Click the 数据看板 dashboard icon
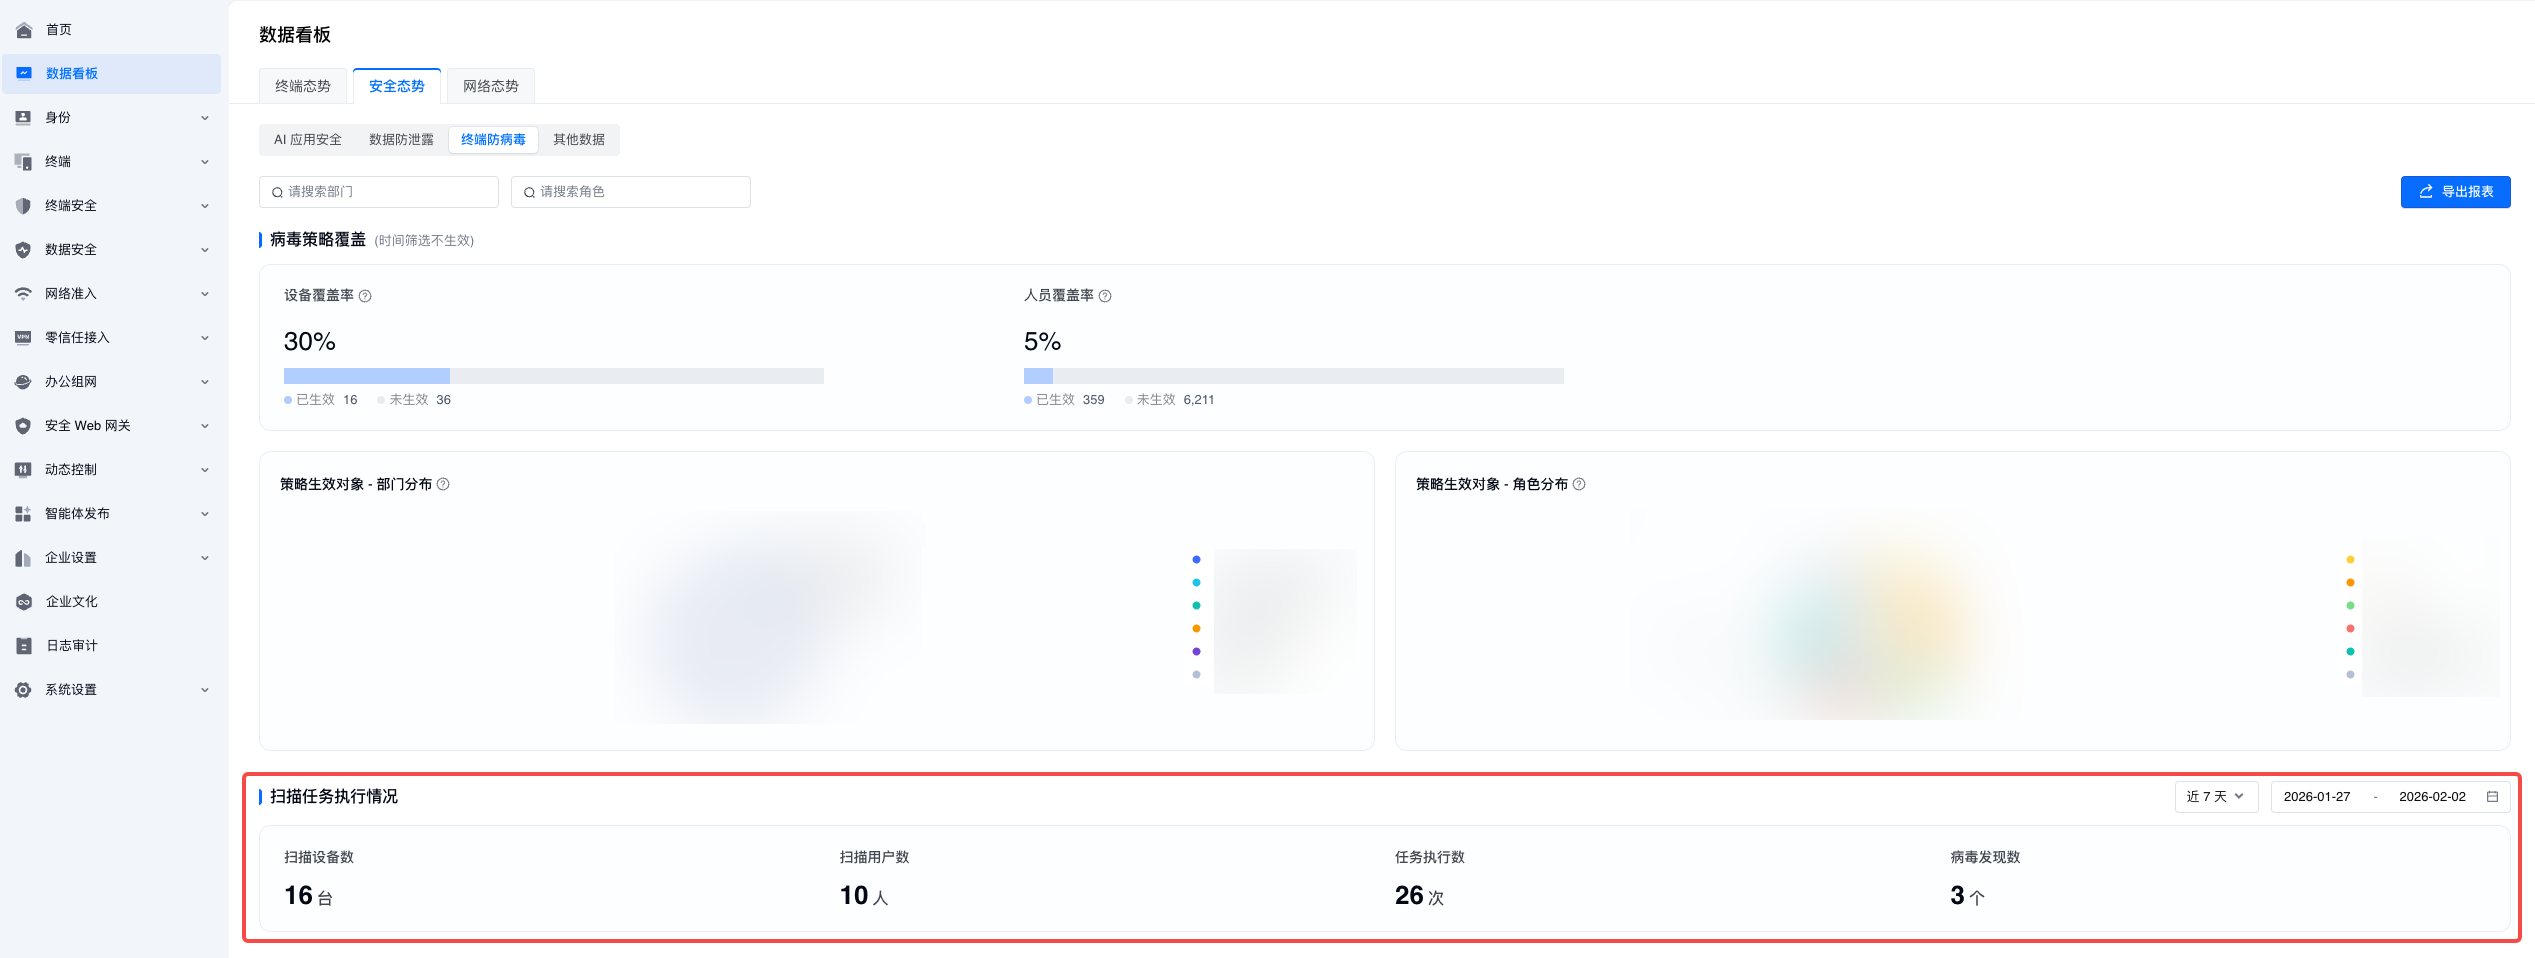 click(24, 73)
